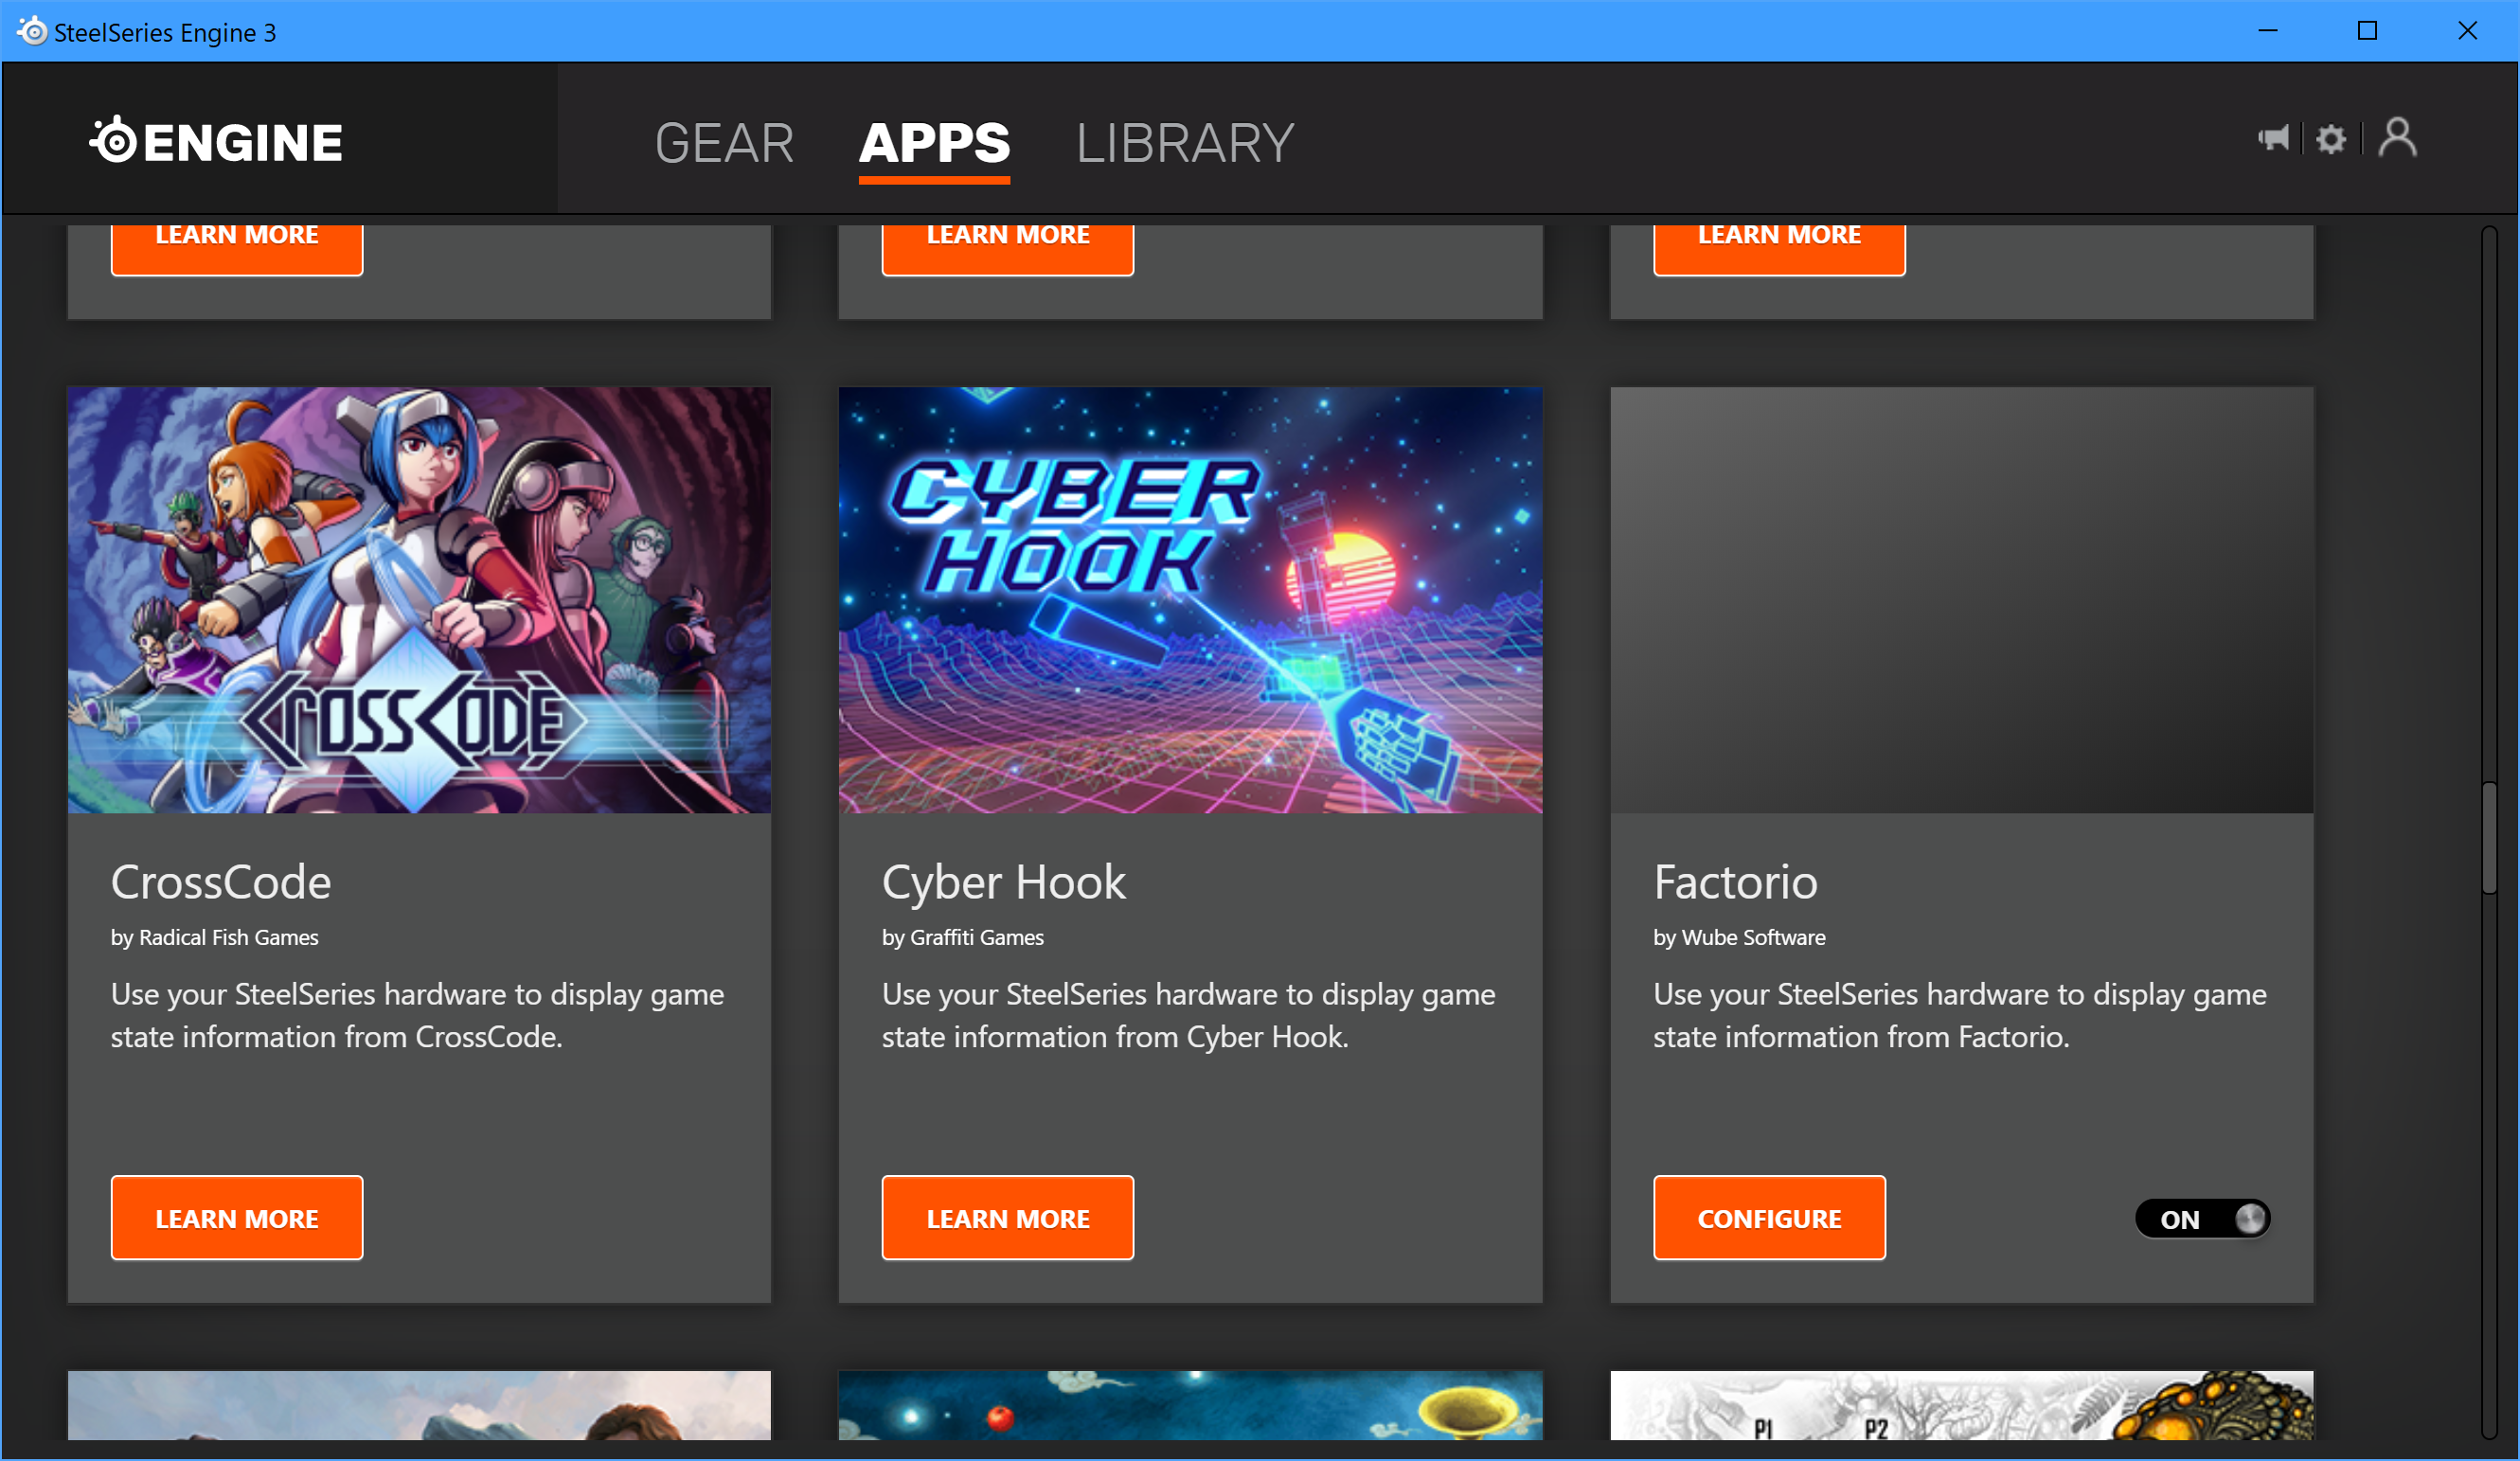Click Learn More under CrossCode

pyautogui.click(x=237, y=1218)
